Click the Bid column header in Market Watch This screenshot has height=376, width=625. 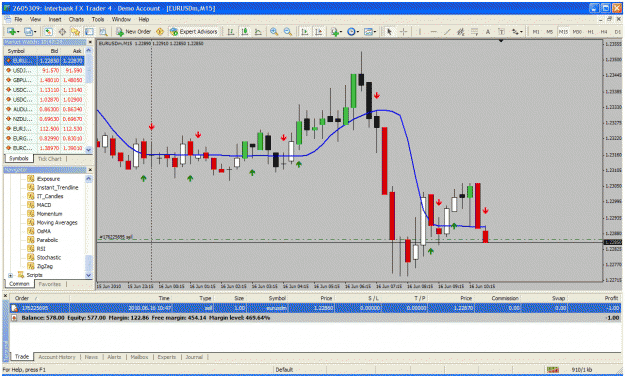pyautogui.click(x=54, y=51)
